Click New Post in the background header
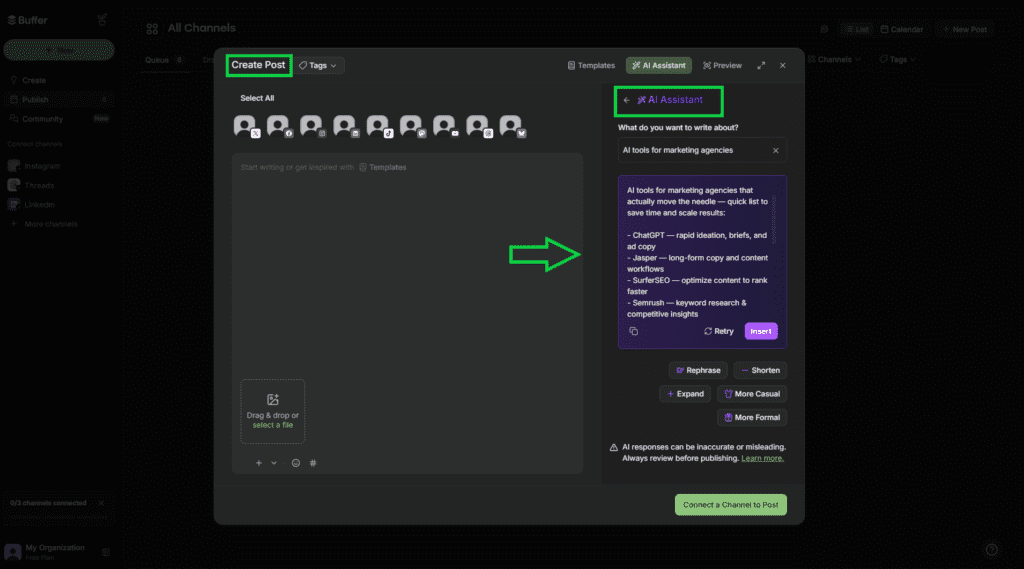This screenshot has width=1024, height=569. (965, 29)
